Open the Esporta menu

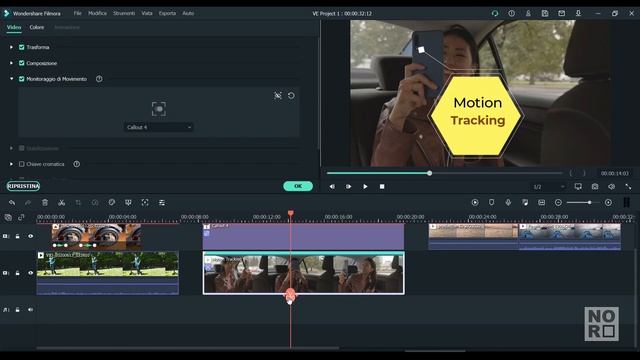click(167, 13)
